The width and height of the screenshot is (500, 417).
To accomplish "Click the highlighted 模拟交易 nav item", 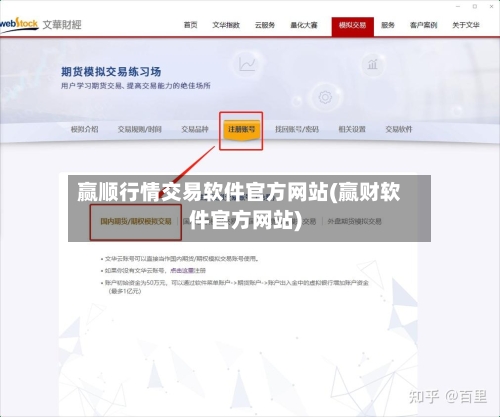I will click(353, 26).
